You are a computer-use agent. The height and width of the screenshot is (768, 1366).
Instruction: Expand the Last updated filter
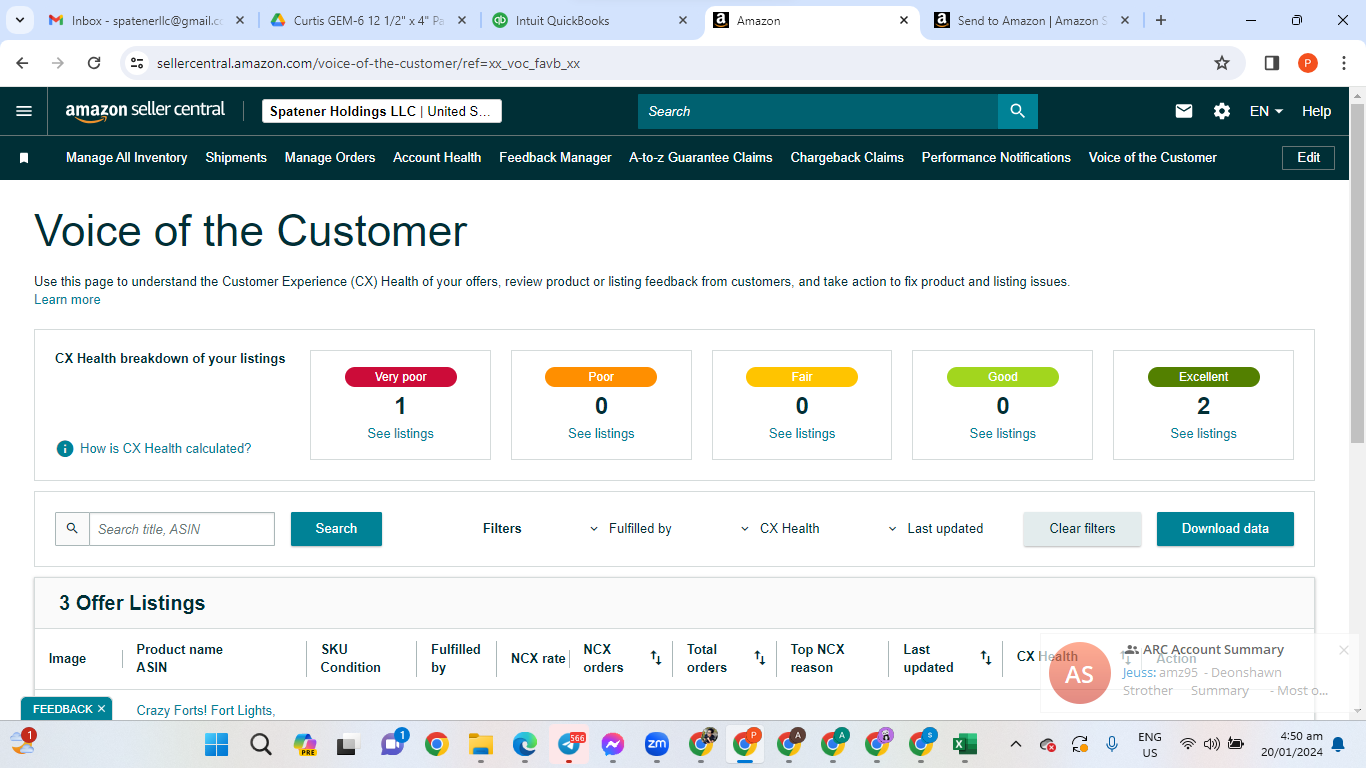tap(935, 529)
